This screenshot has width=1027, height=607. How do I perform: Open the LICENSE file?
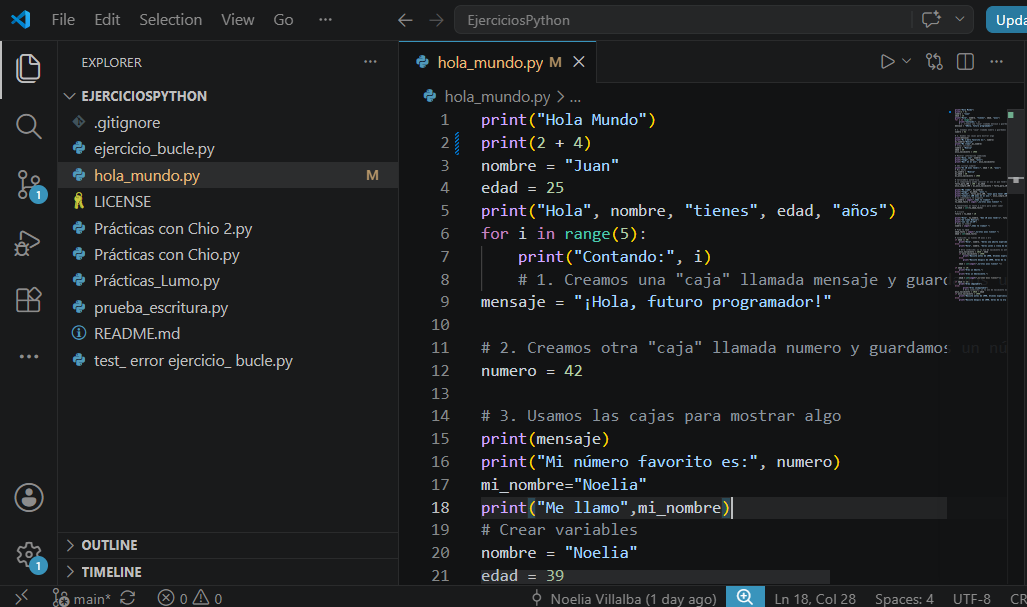[229, 202]
